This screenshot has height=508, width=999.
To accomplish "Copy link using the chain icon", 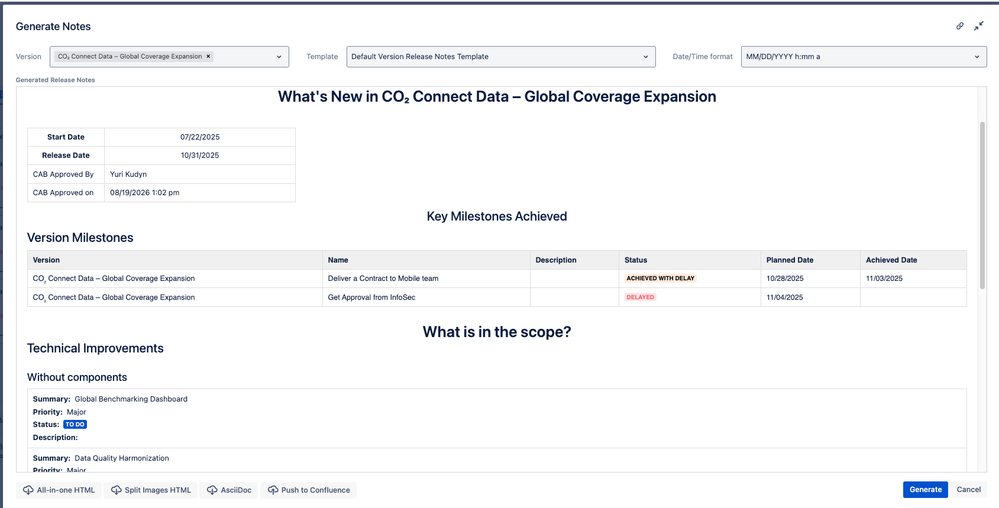I will 959,26.
